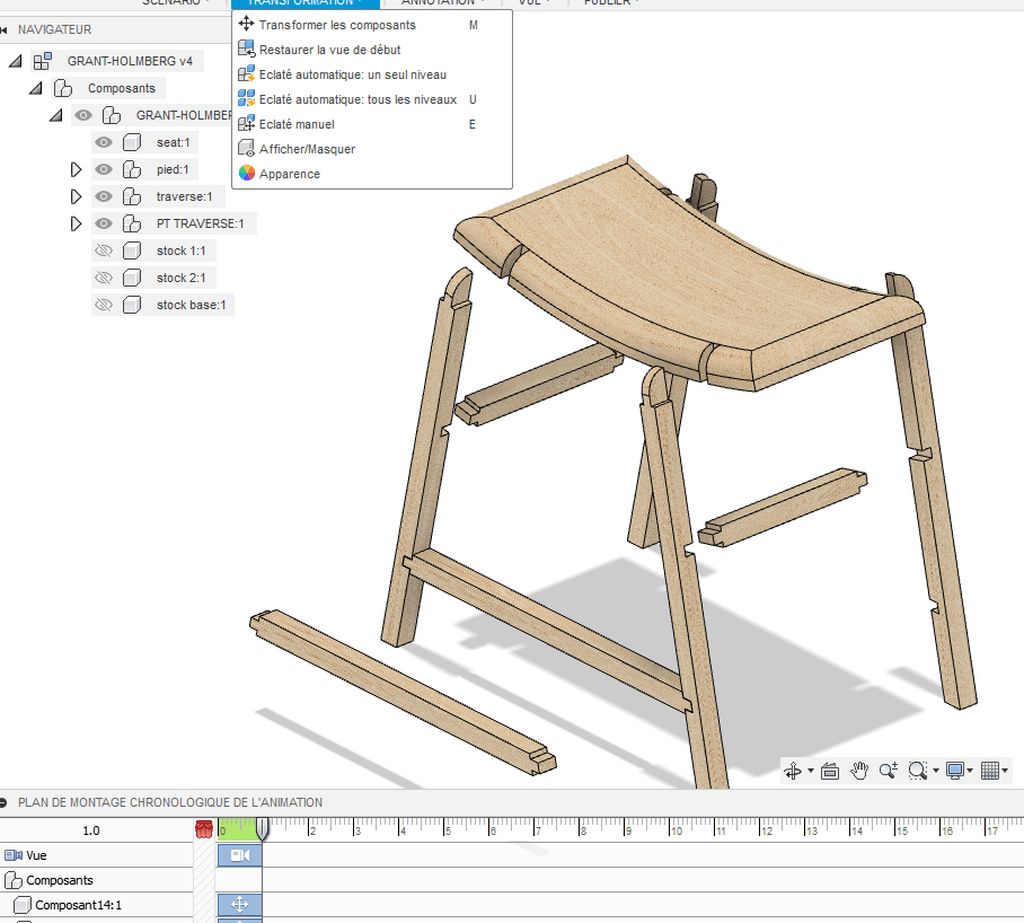Click the Zoom Window fit icon

[x=917, y=770]
